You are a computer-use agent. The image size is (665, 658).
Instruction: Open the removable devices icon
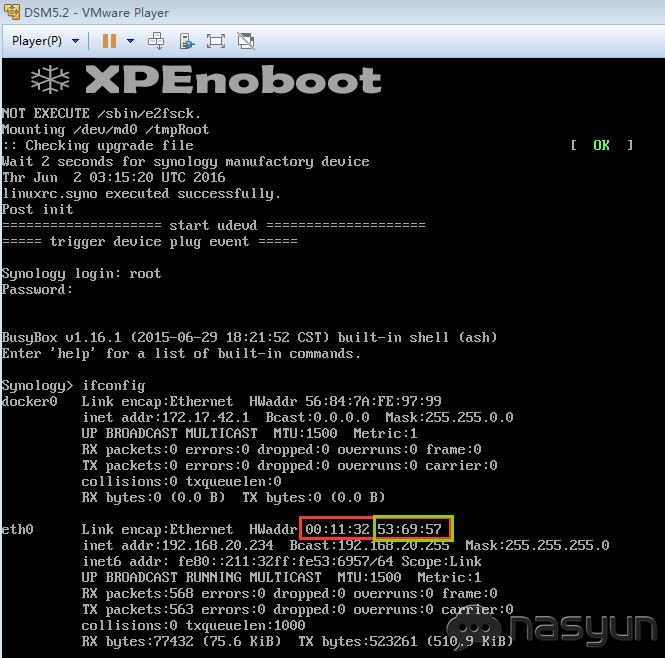click(x=187, y=41)
